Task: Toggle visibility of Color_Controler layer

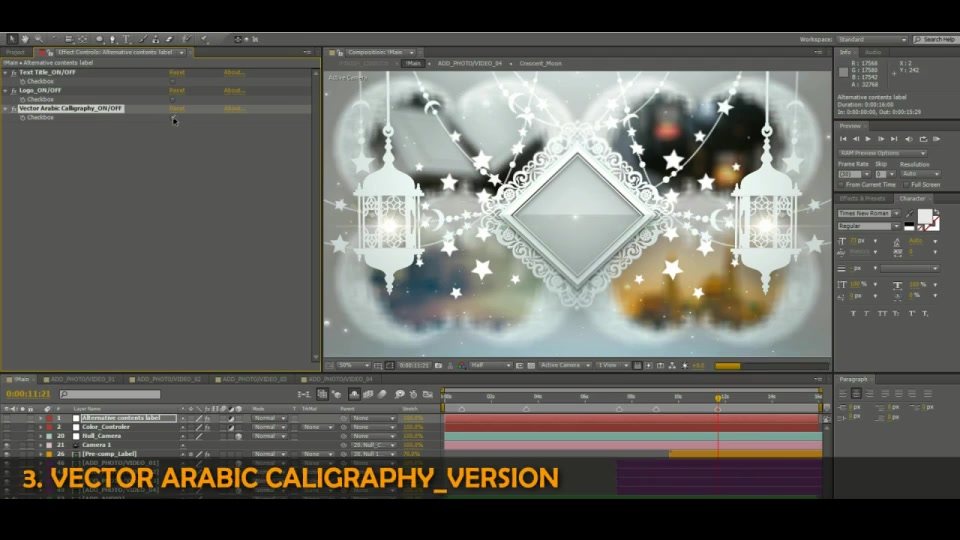Action: tap(7, 427)
